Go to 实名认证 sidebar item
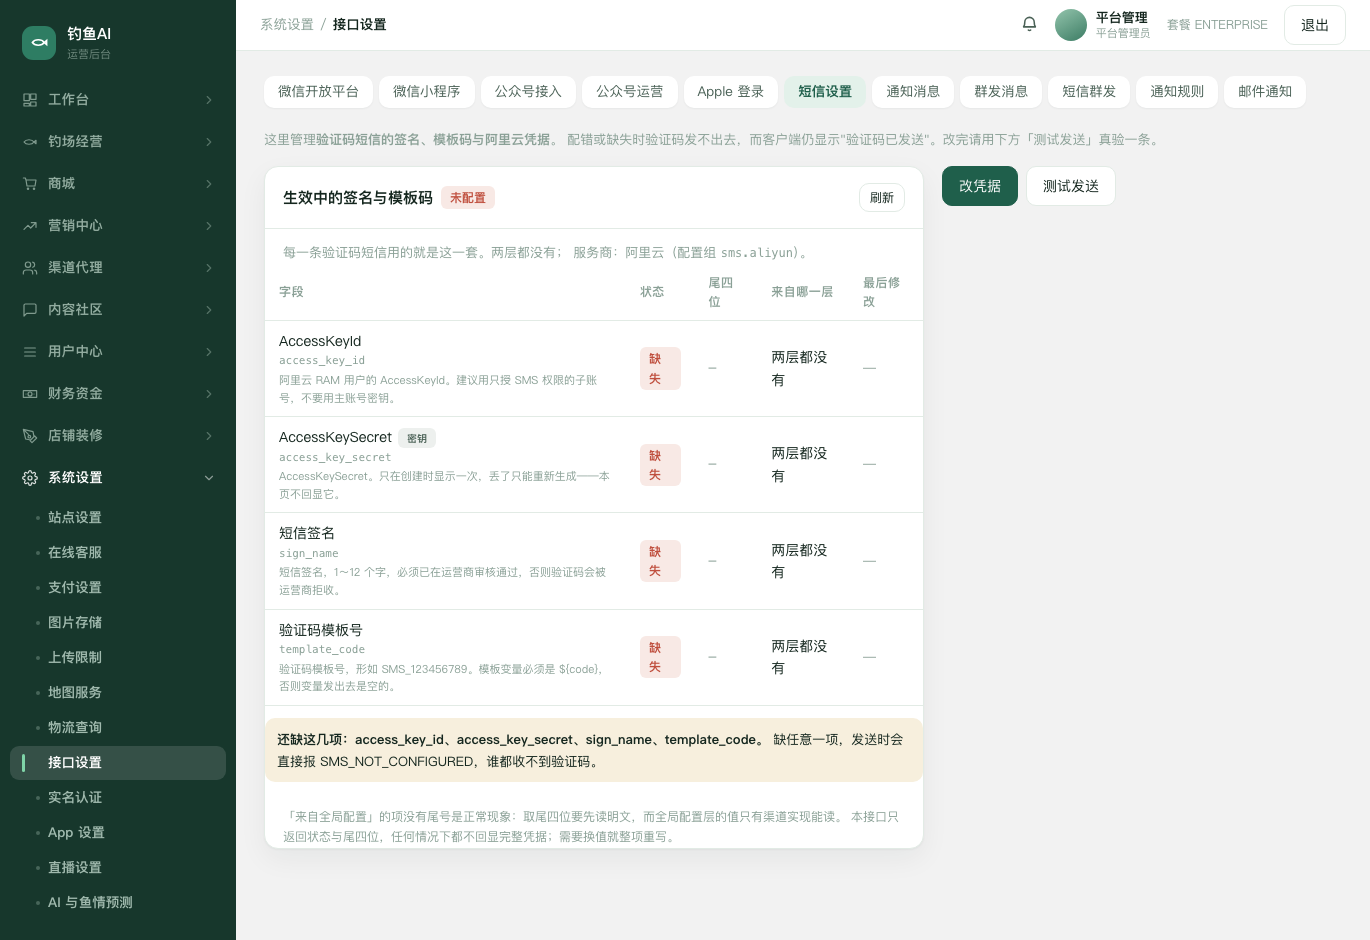Screen dimensions: 1370x940 pyautogui.click(x=118, y=798)
